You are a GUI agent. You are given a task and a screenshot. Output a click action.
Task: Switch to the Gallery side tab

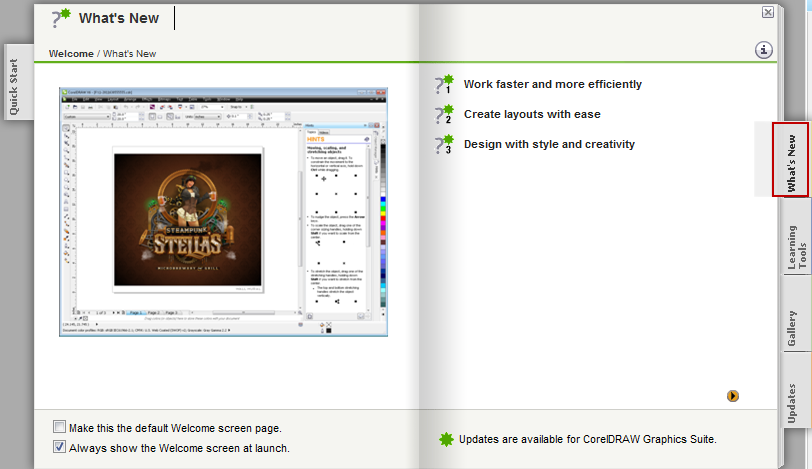coord(796,314)
